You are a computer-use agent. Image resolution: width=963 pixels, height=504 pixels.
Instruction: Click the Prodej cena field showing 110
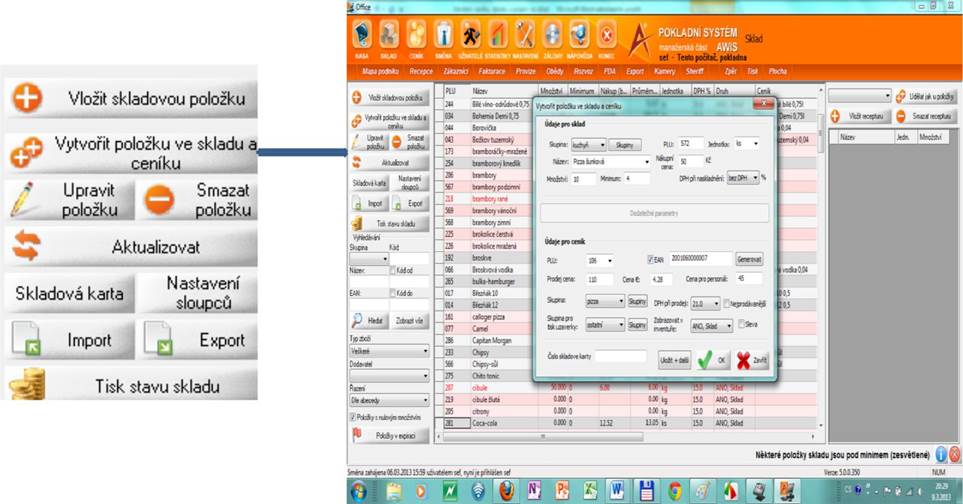pos(599,279)
